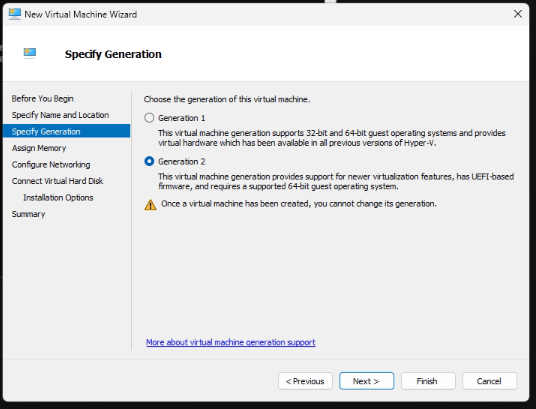Viewport: 536px width, 409px height.
Task: Click the Previous button
Action: click(305, 381)
